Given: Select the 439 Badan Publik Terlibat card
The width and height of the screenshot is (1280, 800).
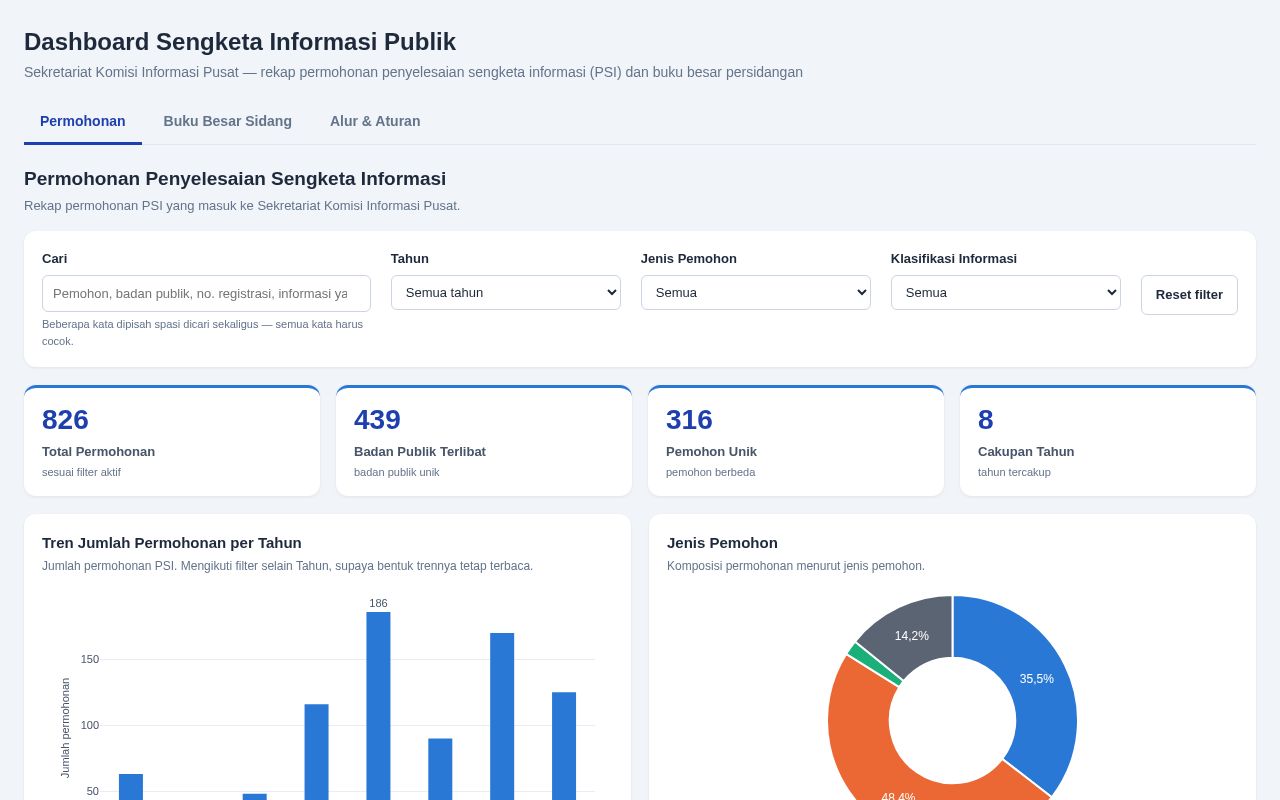Looking at the screenshot, I should (484, 441).
